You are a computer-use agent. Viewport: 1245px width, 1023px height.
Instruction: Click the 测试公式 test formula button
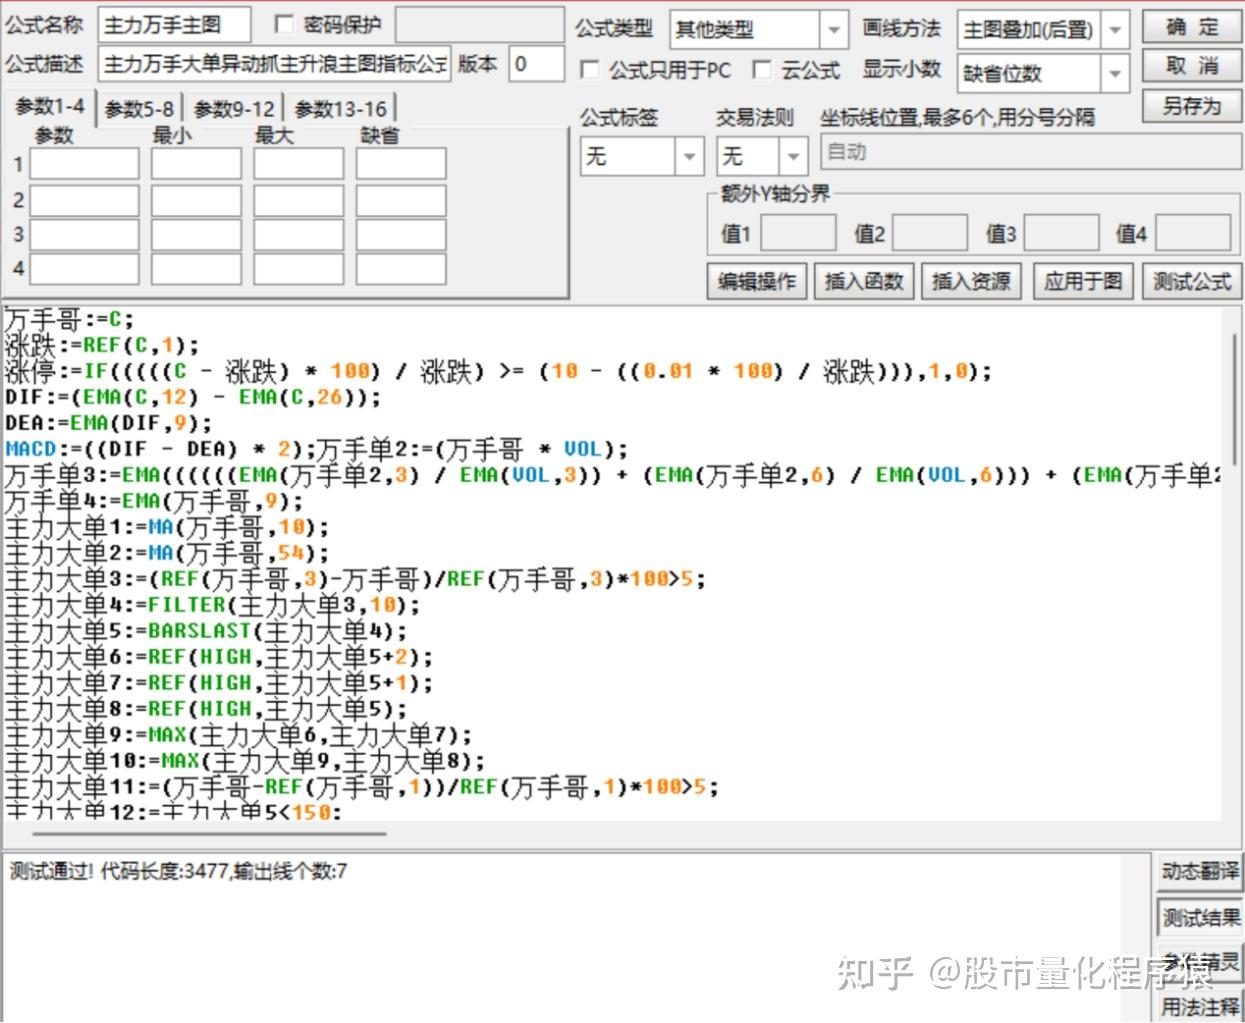coord(1191,282)
